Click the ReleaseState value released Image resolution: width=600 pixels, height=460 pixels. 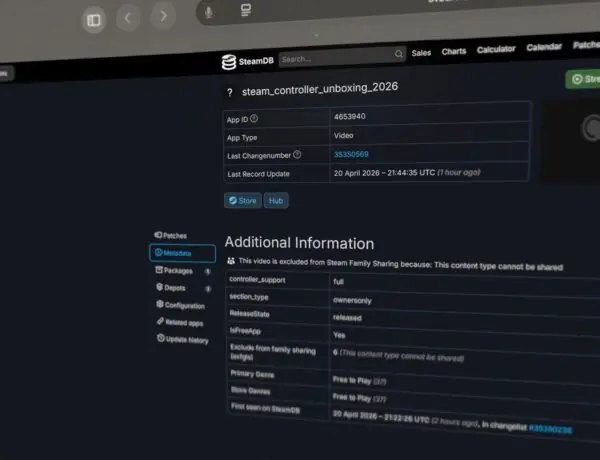(347, 318)
